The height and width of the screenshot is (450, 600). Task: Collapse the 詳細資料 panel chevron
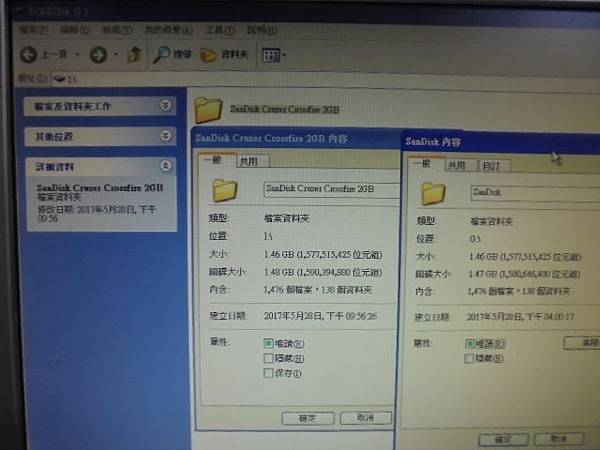pos(165,166)
